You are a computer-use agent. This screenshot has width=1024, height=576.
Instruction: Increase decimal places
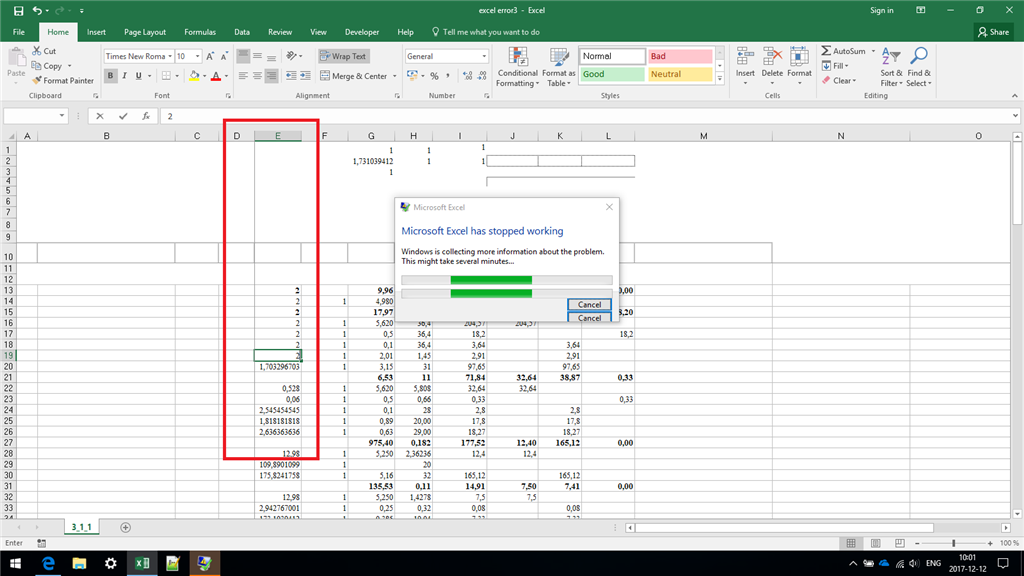[x=468, y=76]
